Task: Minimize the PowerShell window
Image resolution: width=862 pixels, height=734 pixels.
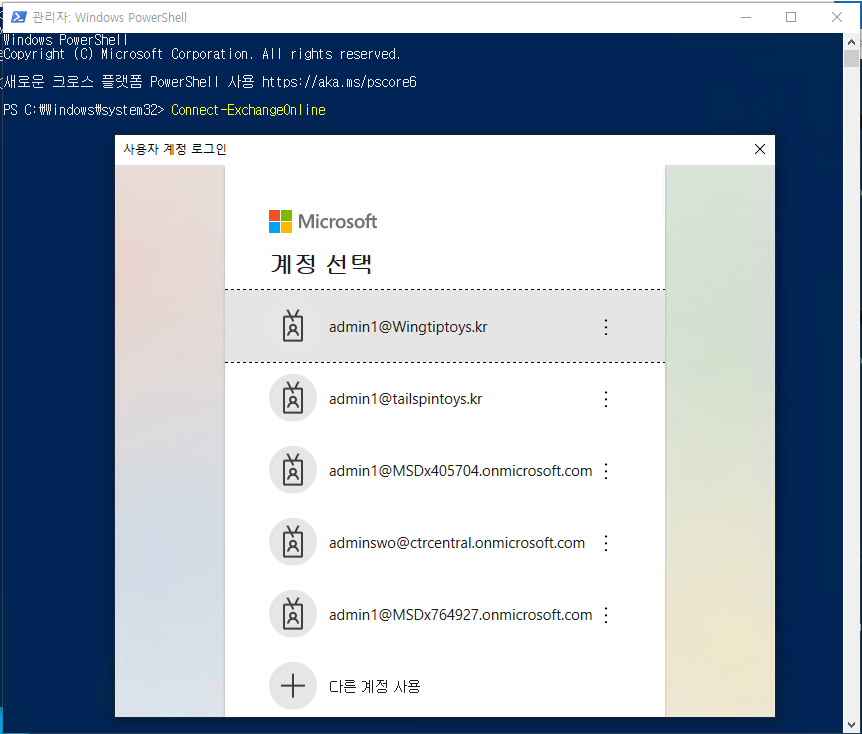Action: [x=745, y=17]
